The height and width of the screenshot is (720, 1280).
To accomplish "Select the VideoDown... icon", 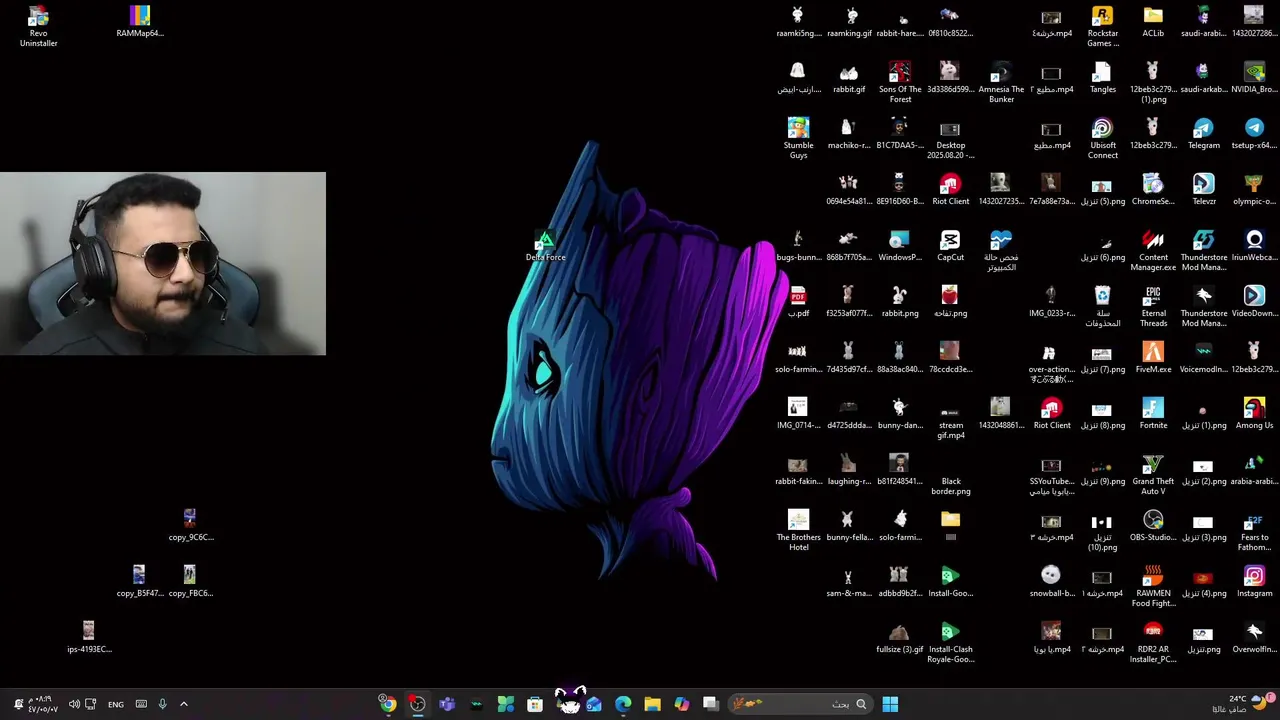I will 1254,301.
